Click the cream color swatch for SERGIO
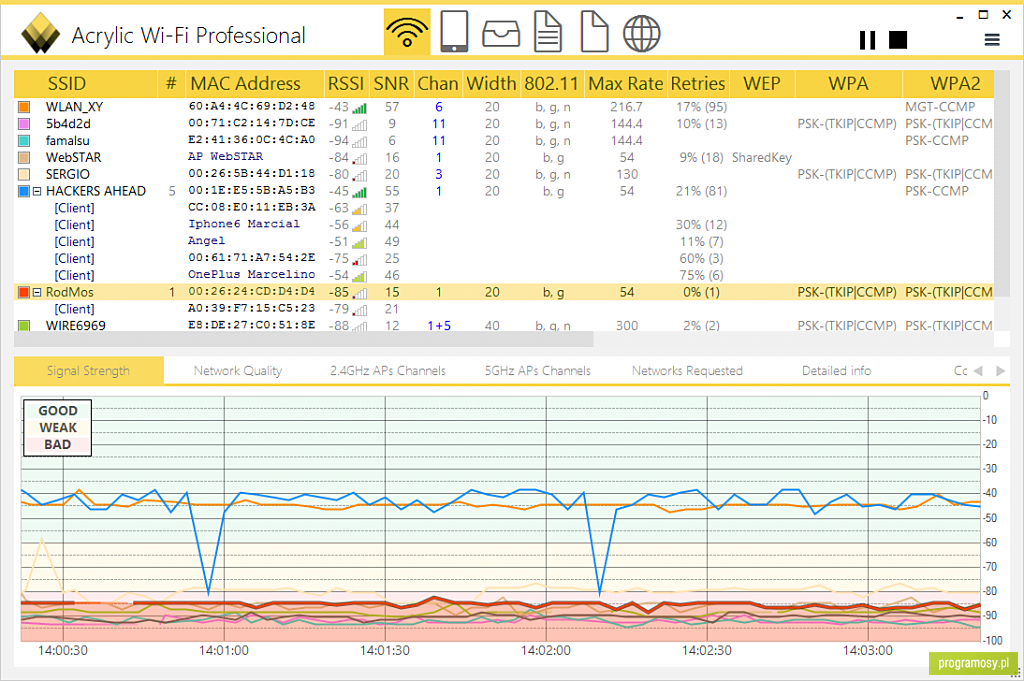Viewport: 1024px width, 681px height. (x=24, y=174)
